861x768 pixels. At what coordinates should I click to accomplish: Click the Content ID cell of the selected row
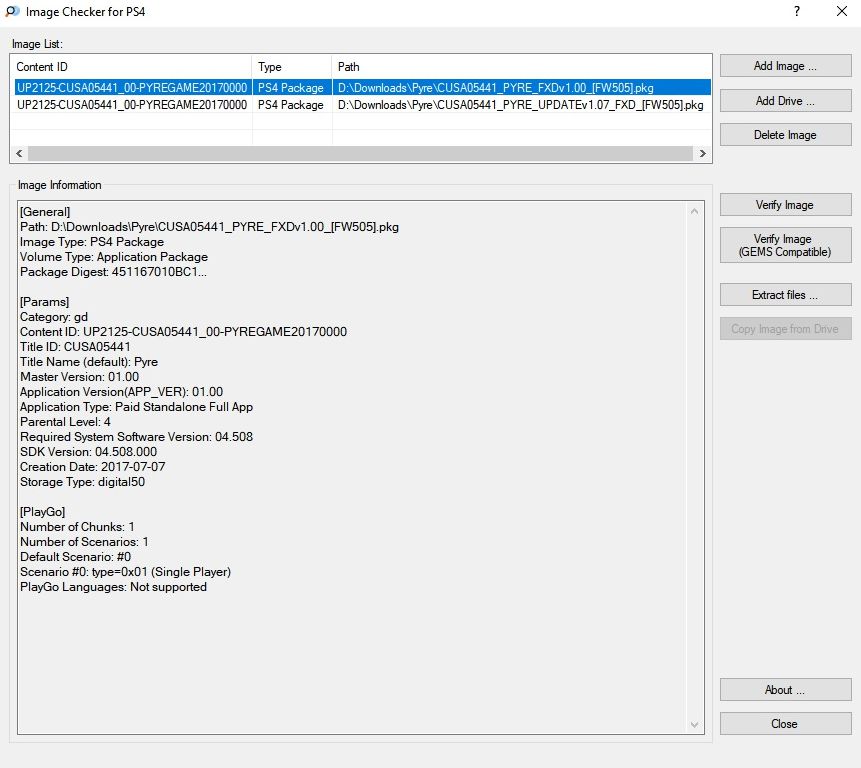(132, 88)
